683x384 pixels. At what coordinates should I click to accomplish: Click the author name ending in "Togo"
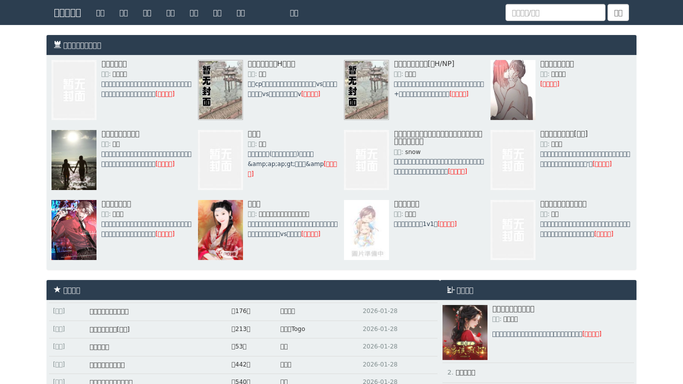pos(292,329)
